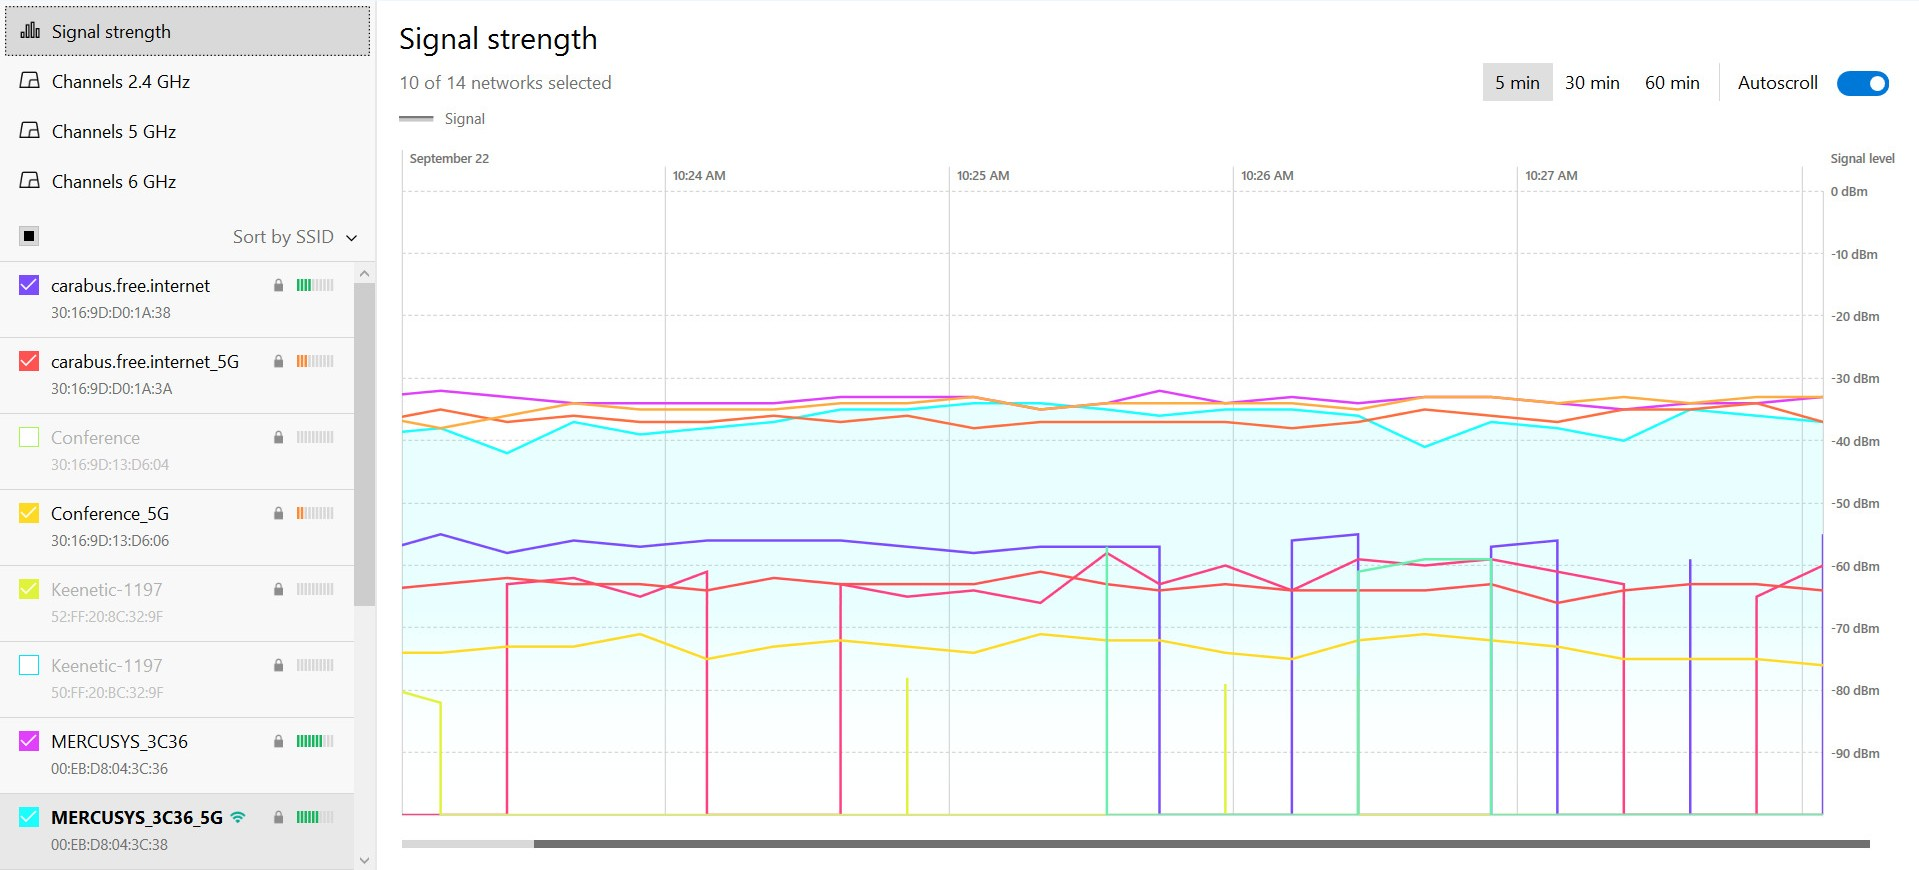Click the Signal strength bar chart icon
The image size is (1919, 870).
click(x=30, y=31)
